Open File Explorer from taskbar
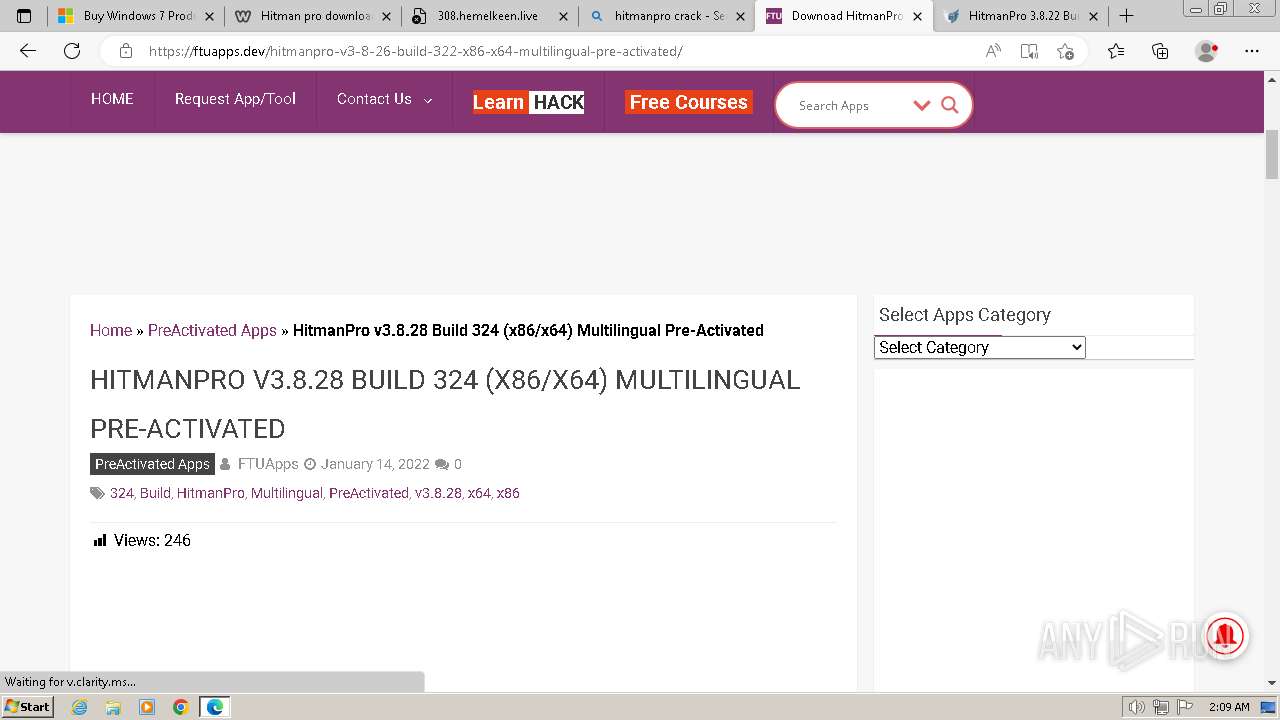Viewport: 1280px width, 720px height. pos(113,707)
